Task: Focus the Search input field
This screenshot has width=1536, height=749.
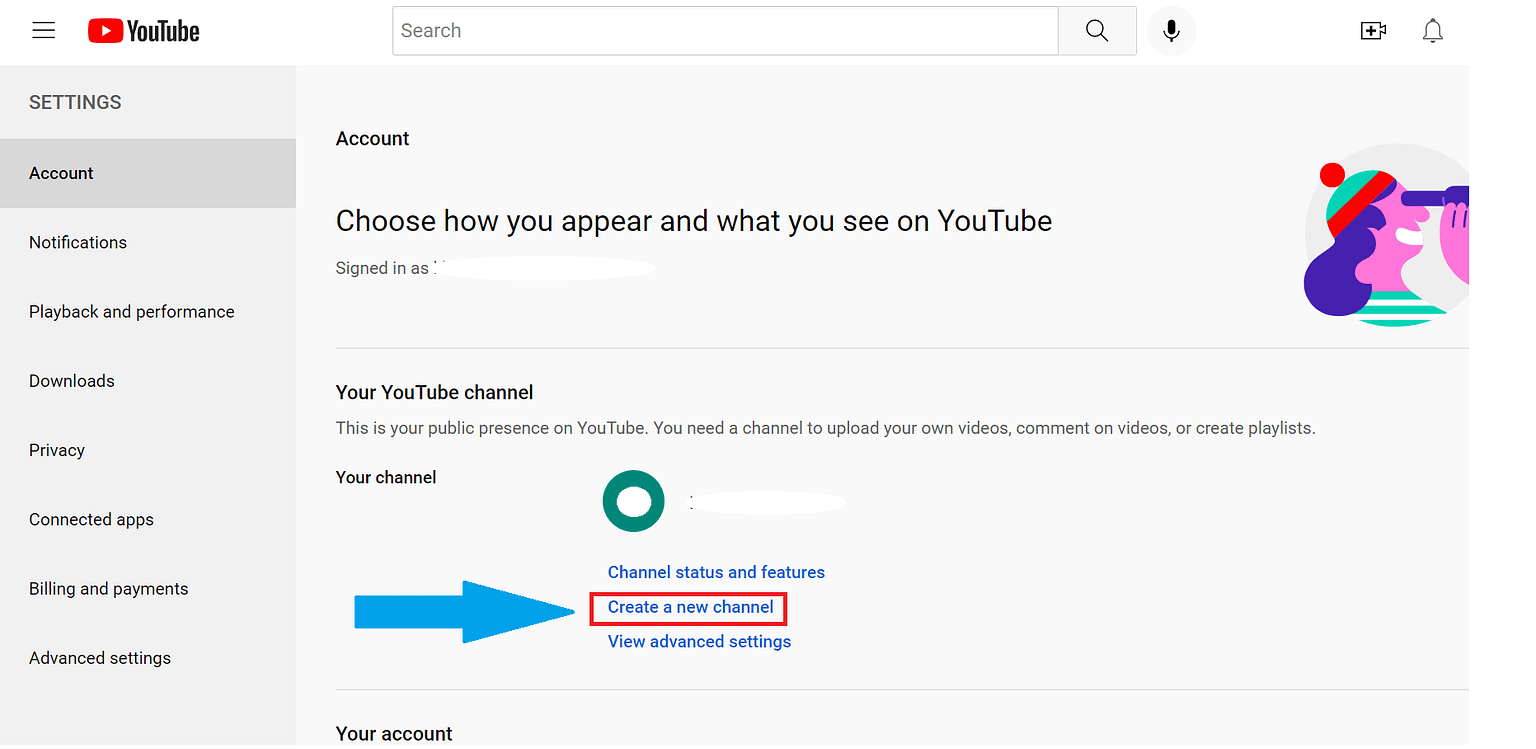Action: [724, 31]
